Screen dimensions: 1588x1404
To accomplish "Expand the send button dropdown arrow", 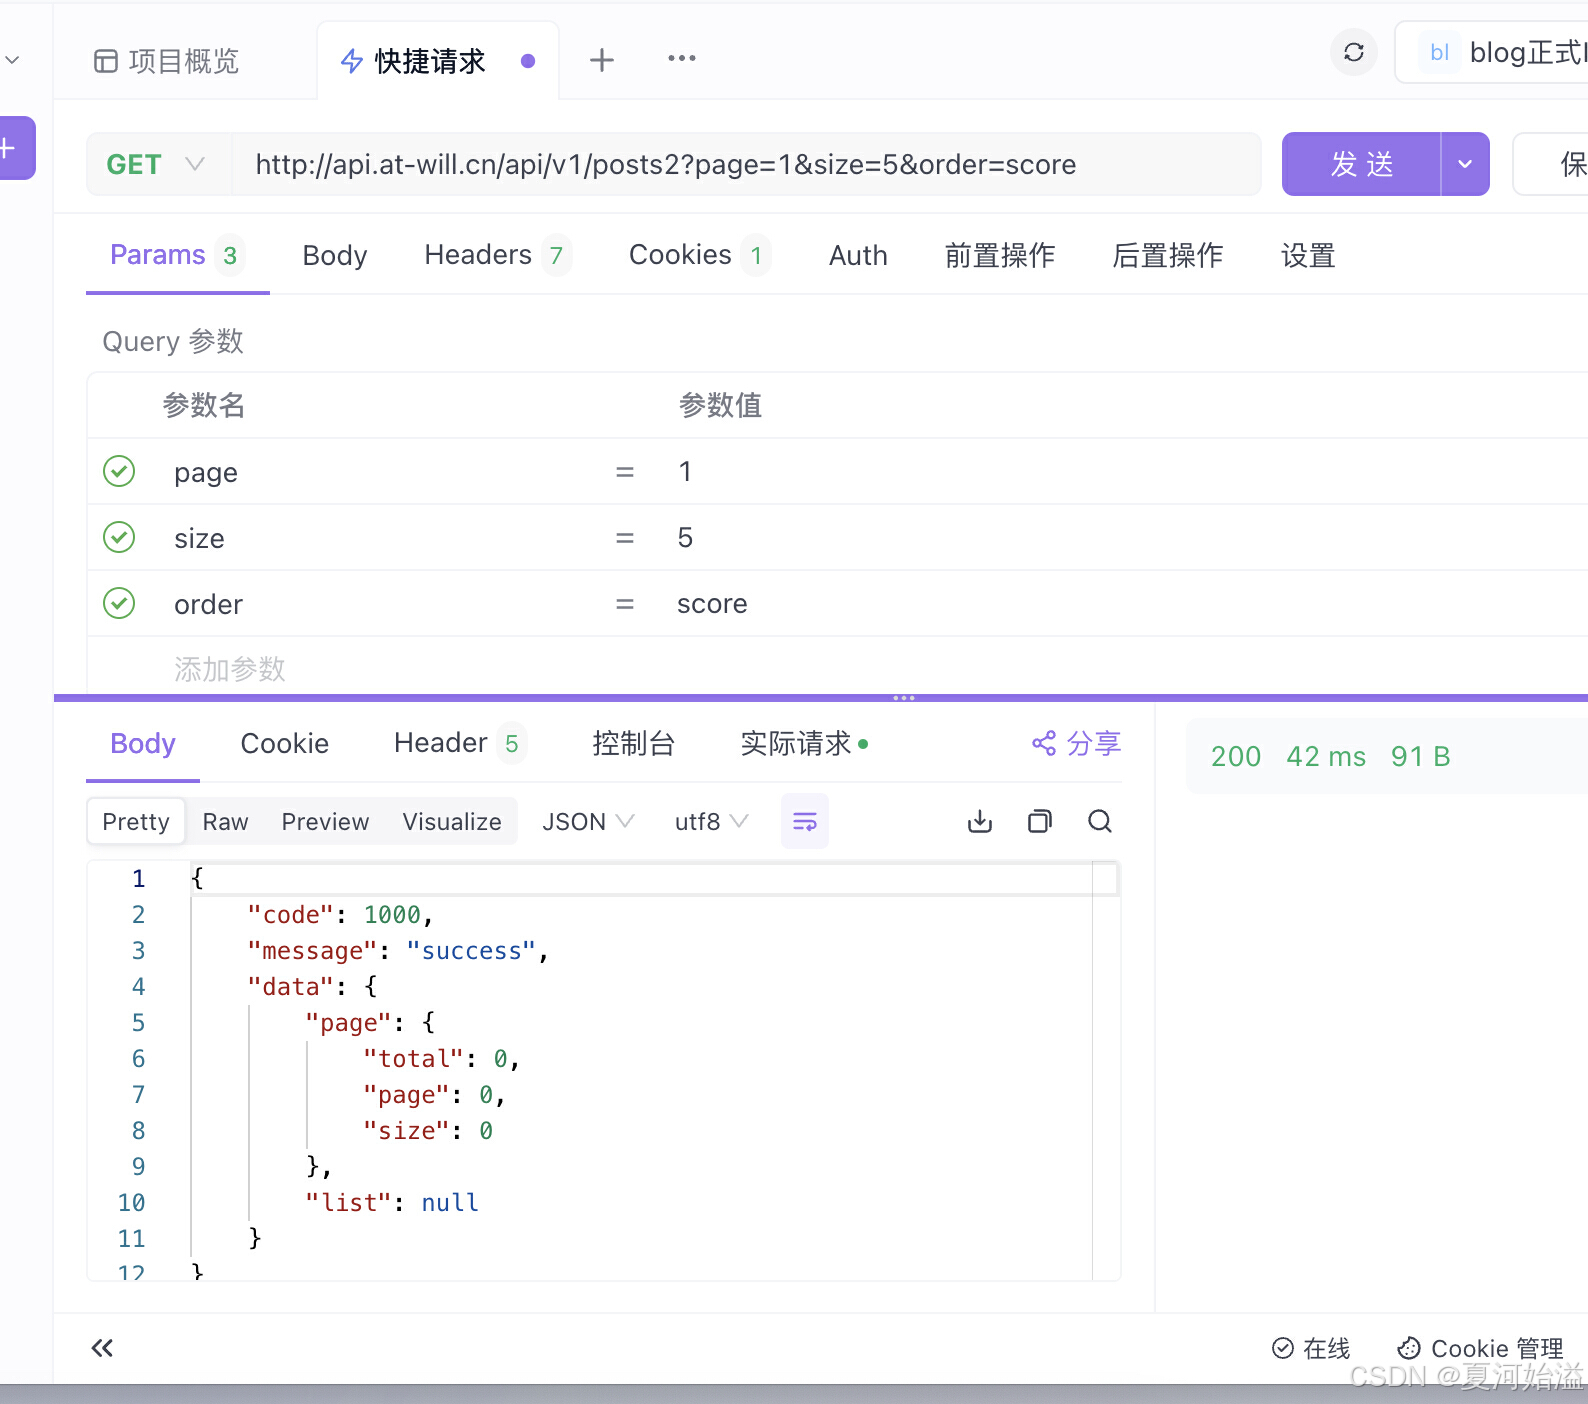I will point(1465,164).
